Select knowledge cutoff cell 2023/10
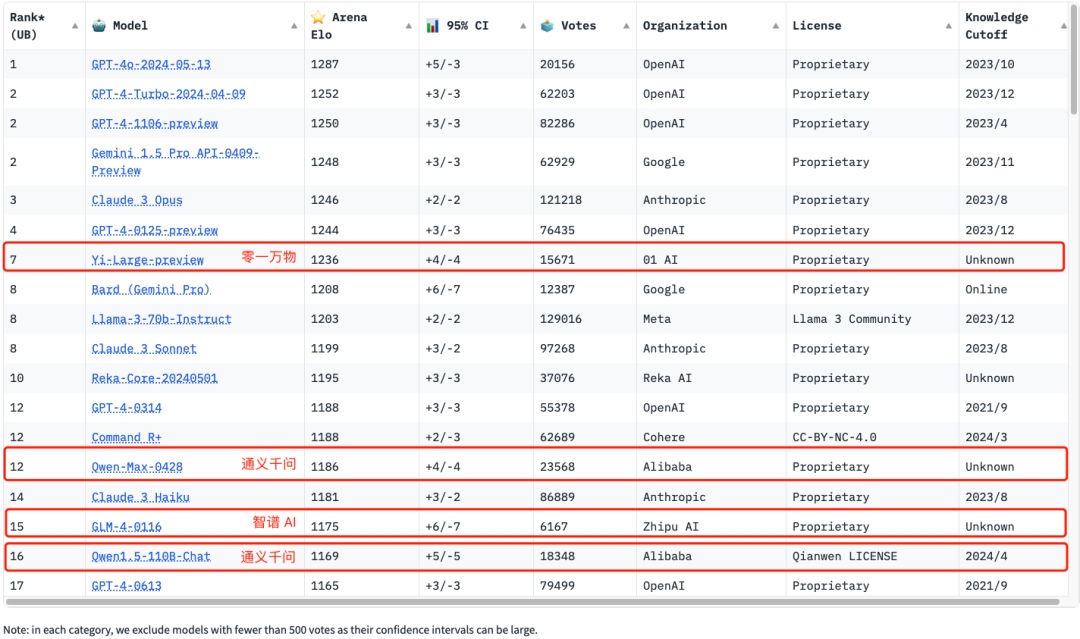 [989, 64]
